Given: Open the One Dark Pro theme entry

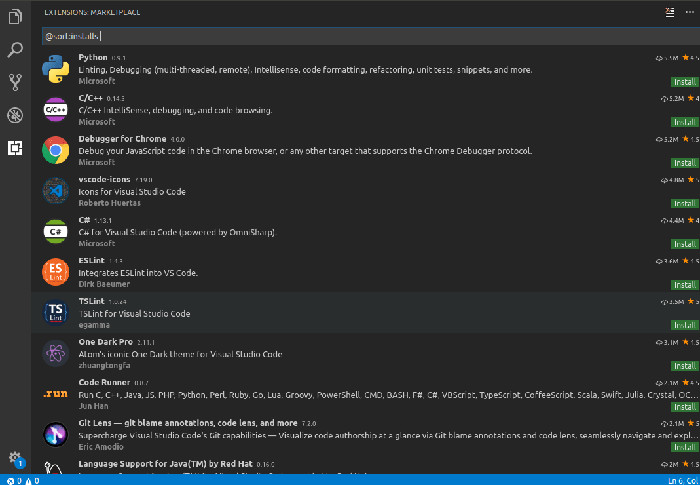Looking at the screenshot, I should tap(300, 354).
